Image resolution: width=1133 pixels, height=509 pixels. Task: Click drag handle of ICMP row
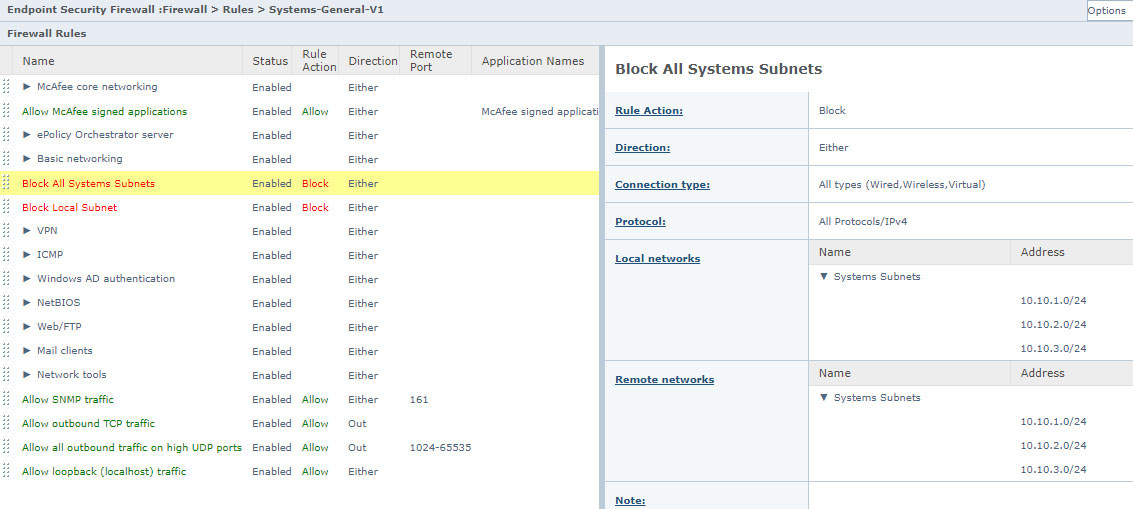(6, 254)
